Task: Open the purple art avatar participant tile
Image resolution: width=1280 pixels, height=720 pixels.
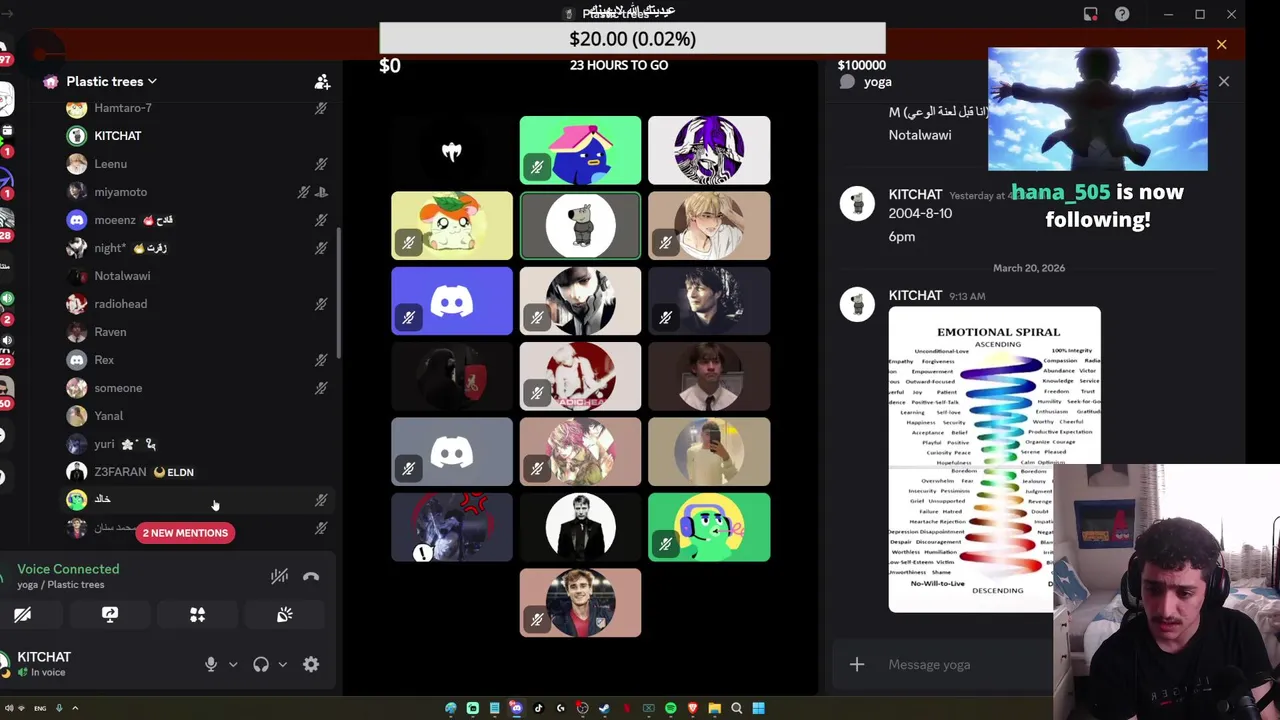Action: tap(709, 150)
